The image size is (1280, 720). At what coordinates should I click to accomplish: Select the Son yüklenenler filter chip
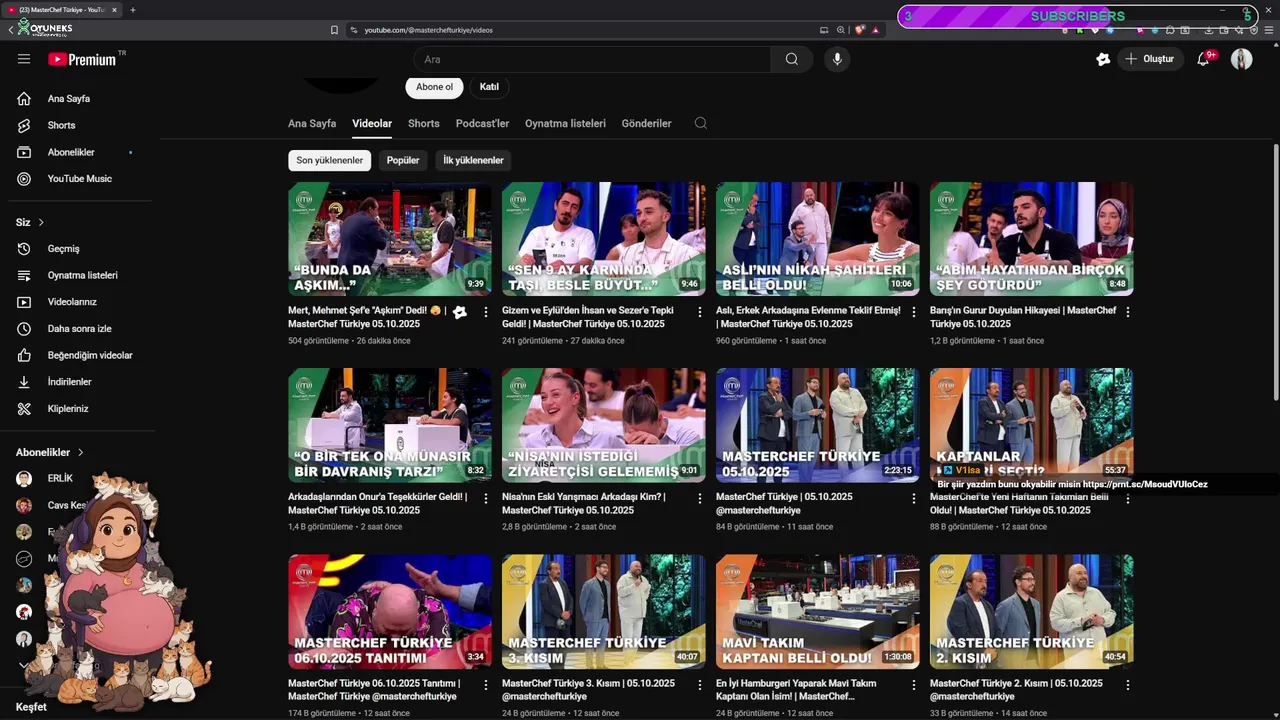[329, 160]
